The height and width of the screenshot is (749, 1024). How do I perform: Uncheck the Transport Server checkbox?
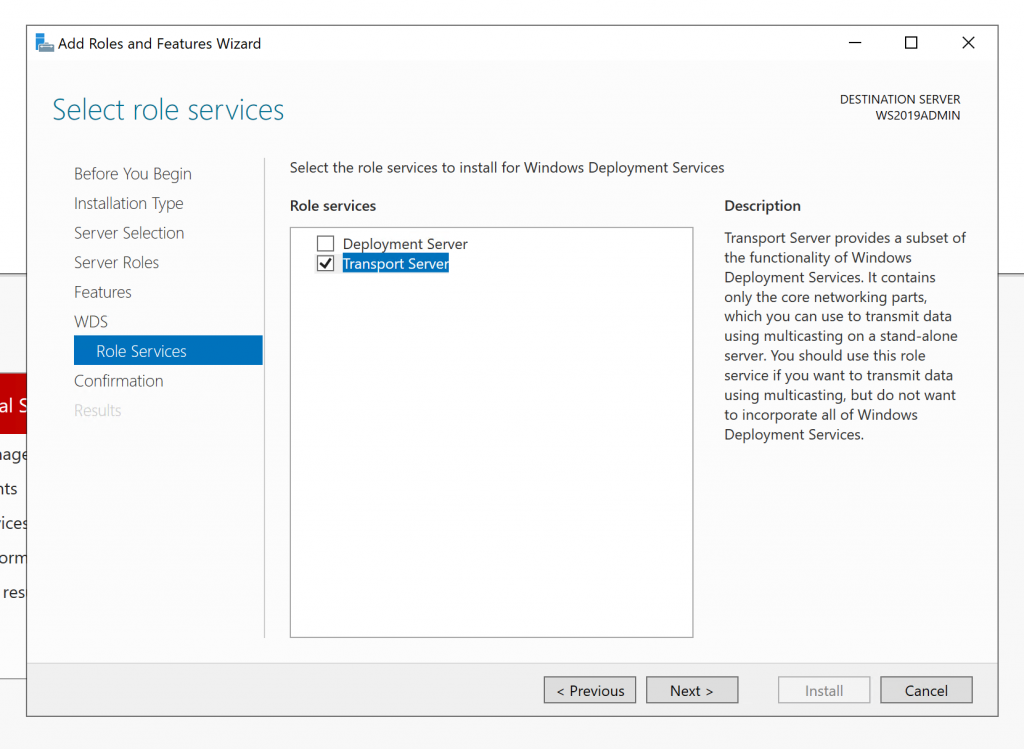[x=325, y=263]
